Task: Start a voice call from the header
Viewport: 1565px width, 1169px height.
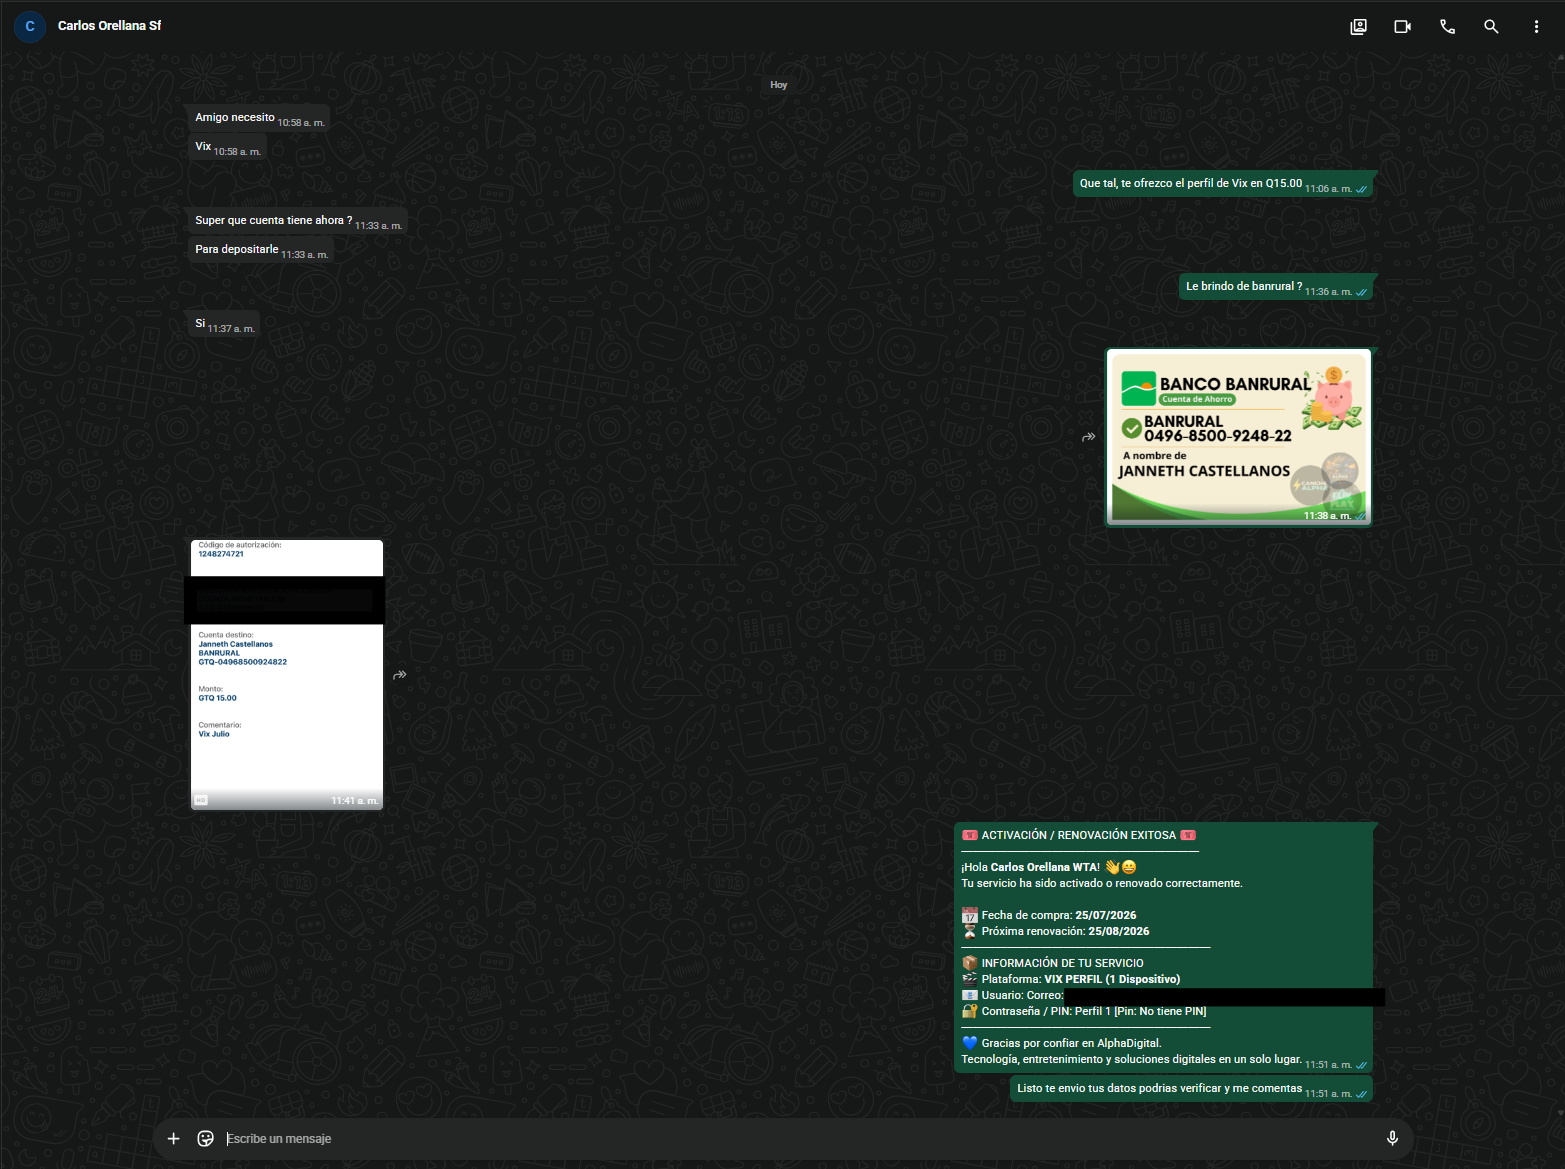Action: tap(1447, 27)
